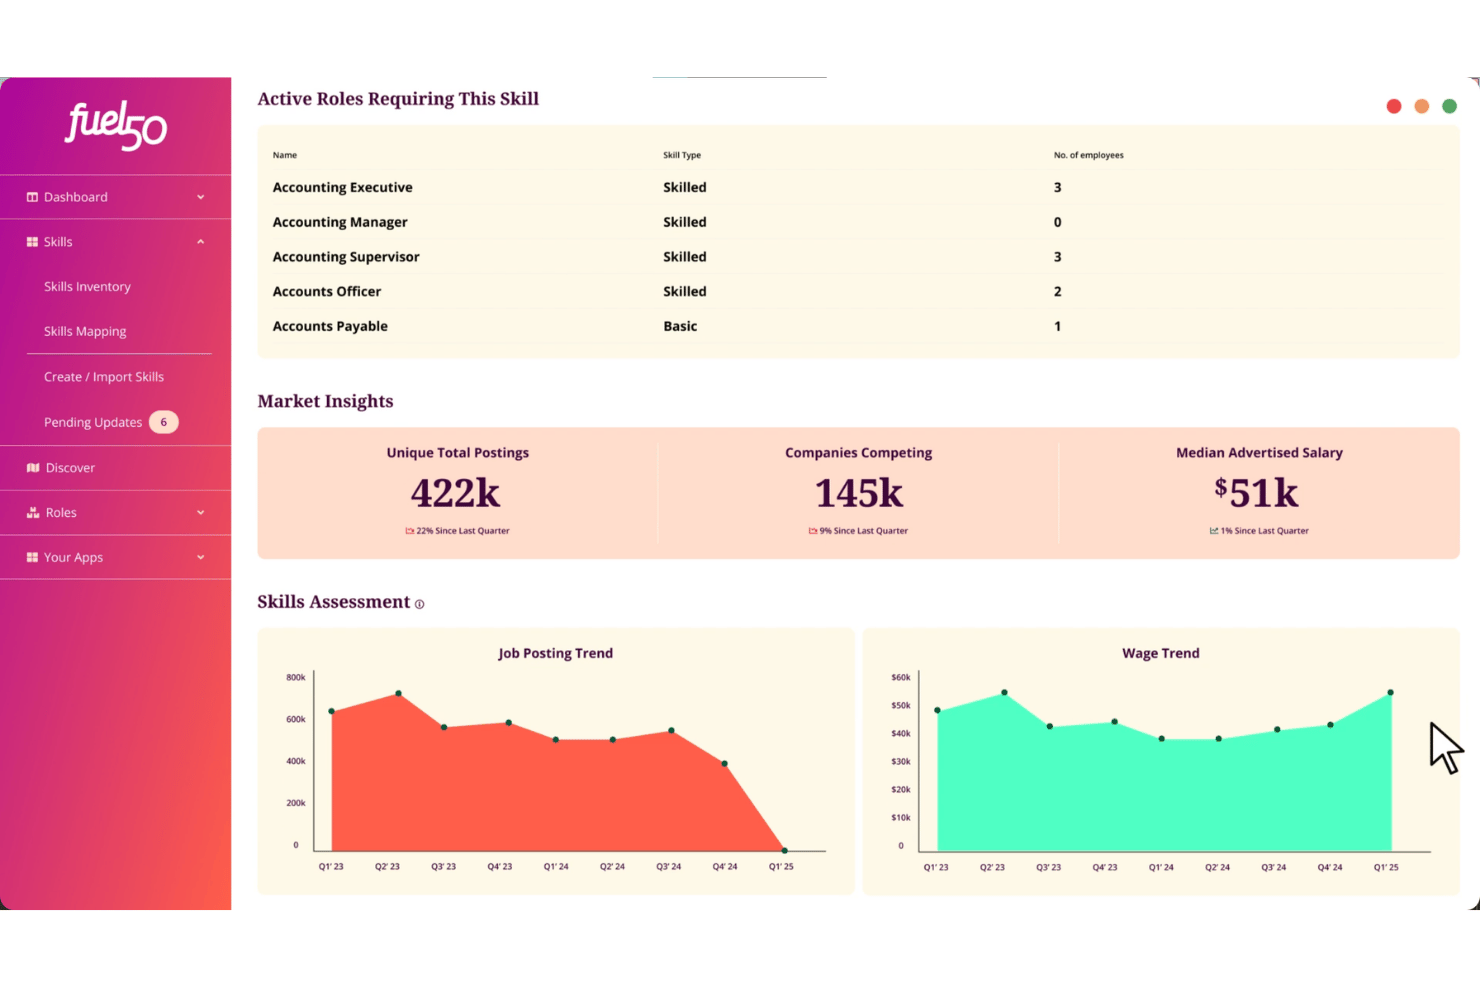The height and width of the screenshot is (987, 1480).
Task: Click the Your Apps grid icon
Action: (x=32, y=558)
